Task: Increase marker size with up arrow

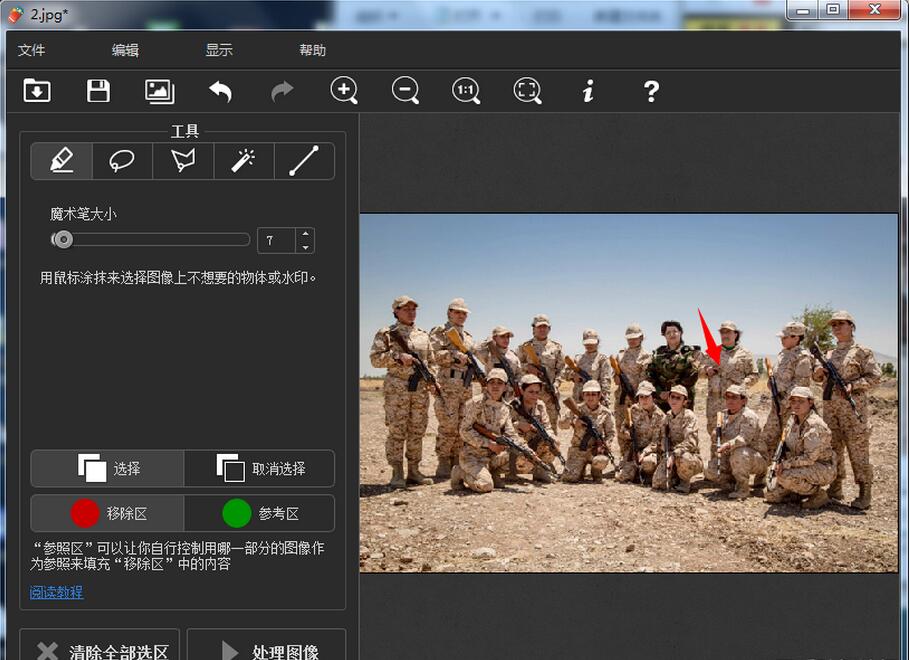Action: [x=305, y=234]
